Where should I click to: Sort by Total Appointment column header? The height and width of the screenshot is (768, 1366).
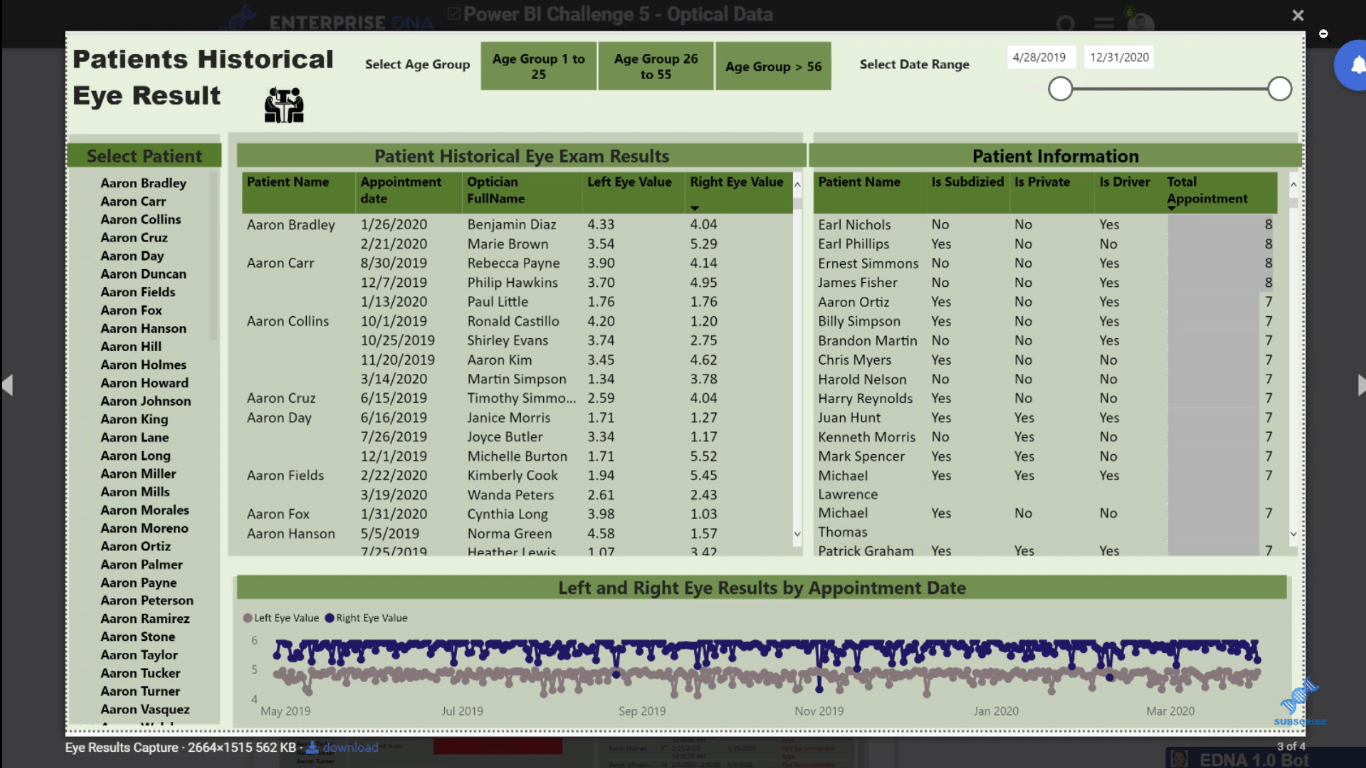click(1207, 190)
